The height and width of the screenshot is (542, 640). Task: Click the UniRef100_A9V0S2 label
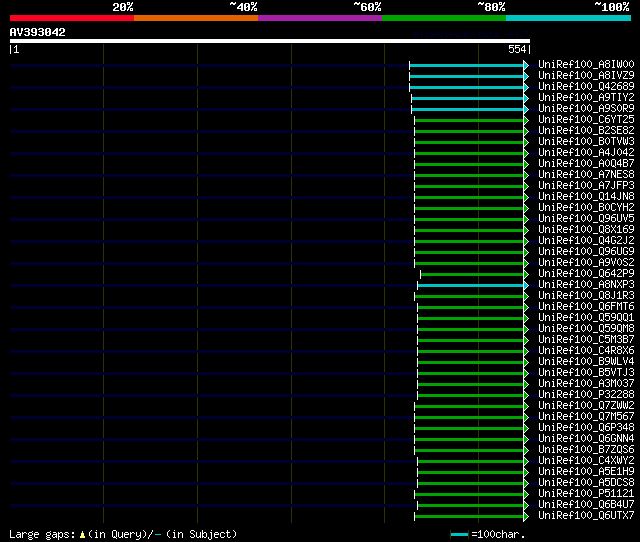coord(586,263)
